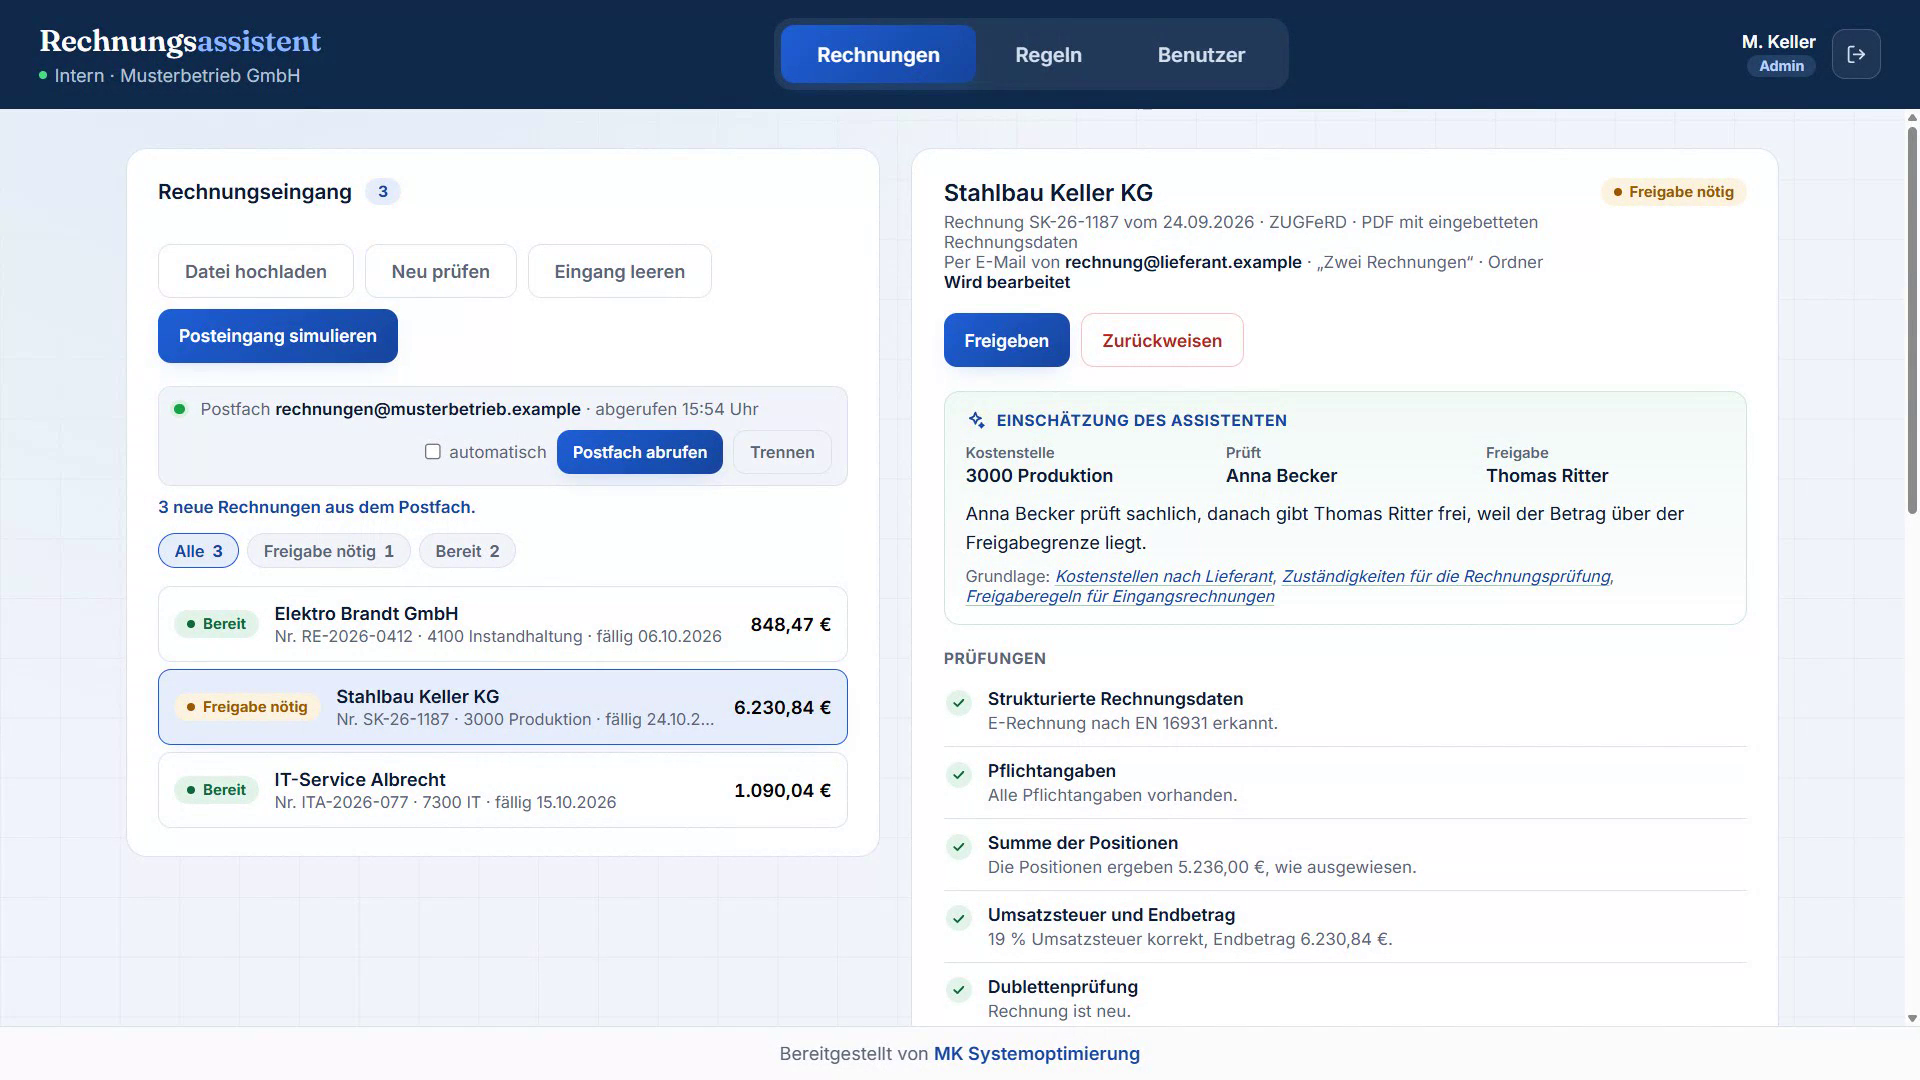Image resolution: width=1920 pixels, height=1080 pixels.
Task: Click the checkmark icon for Umsatzsteuer und Endbetrag
Action: click(959, 919)
